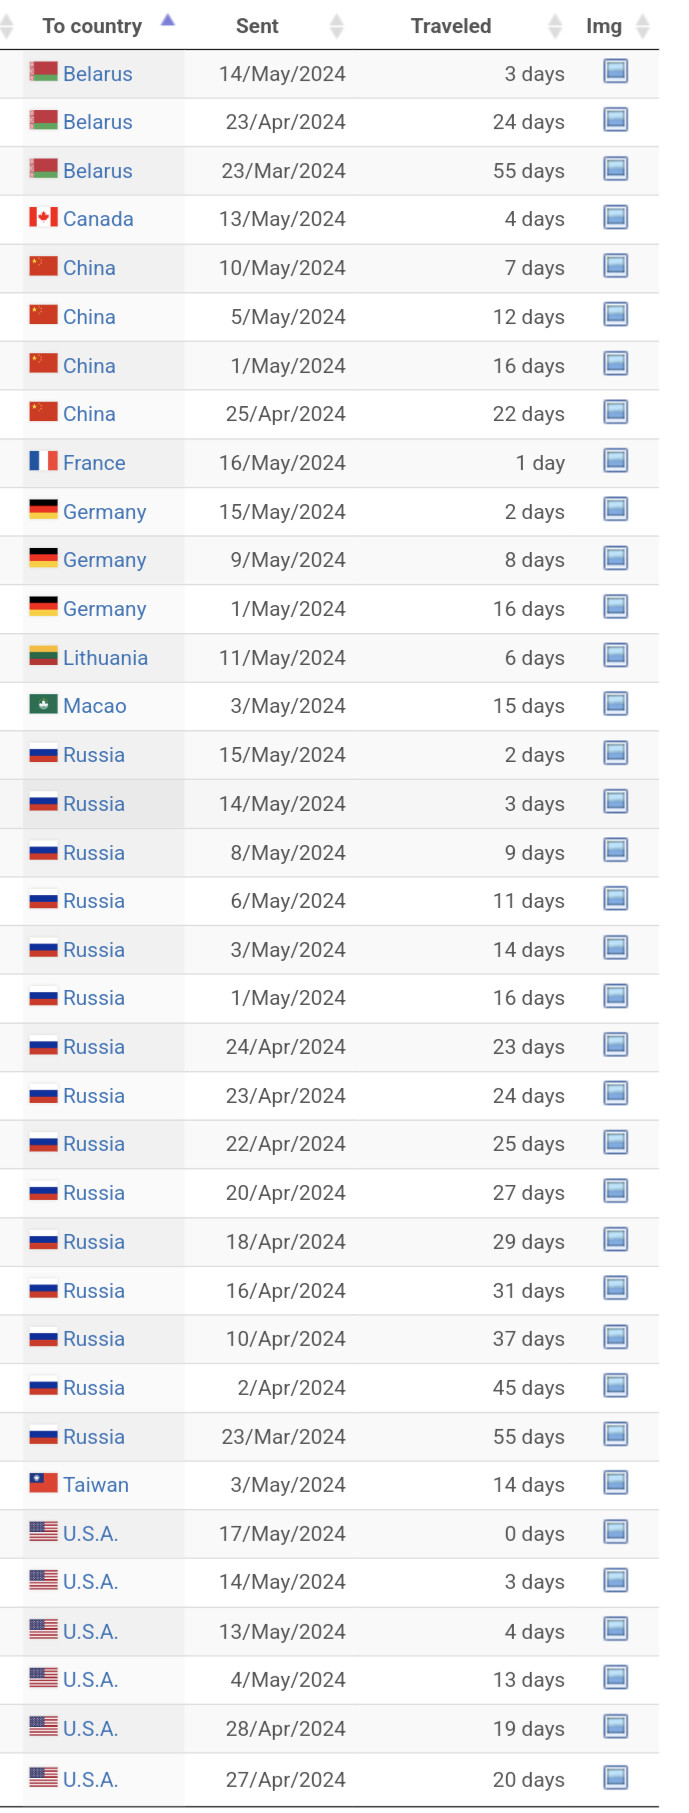Open image icon for Macao 3/May/2024 row
Image resolution: width=689 pixels, height=1813 pixels.
(x=616, y=704)
